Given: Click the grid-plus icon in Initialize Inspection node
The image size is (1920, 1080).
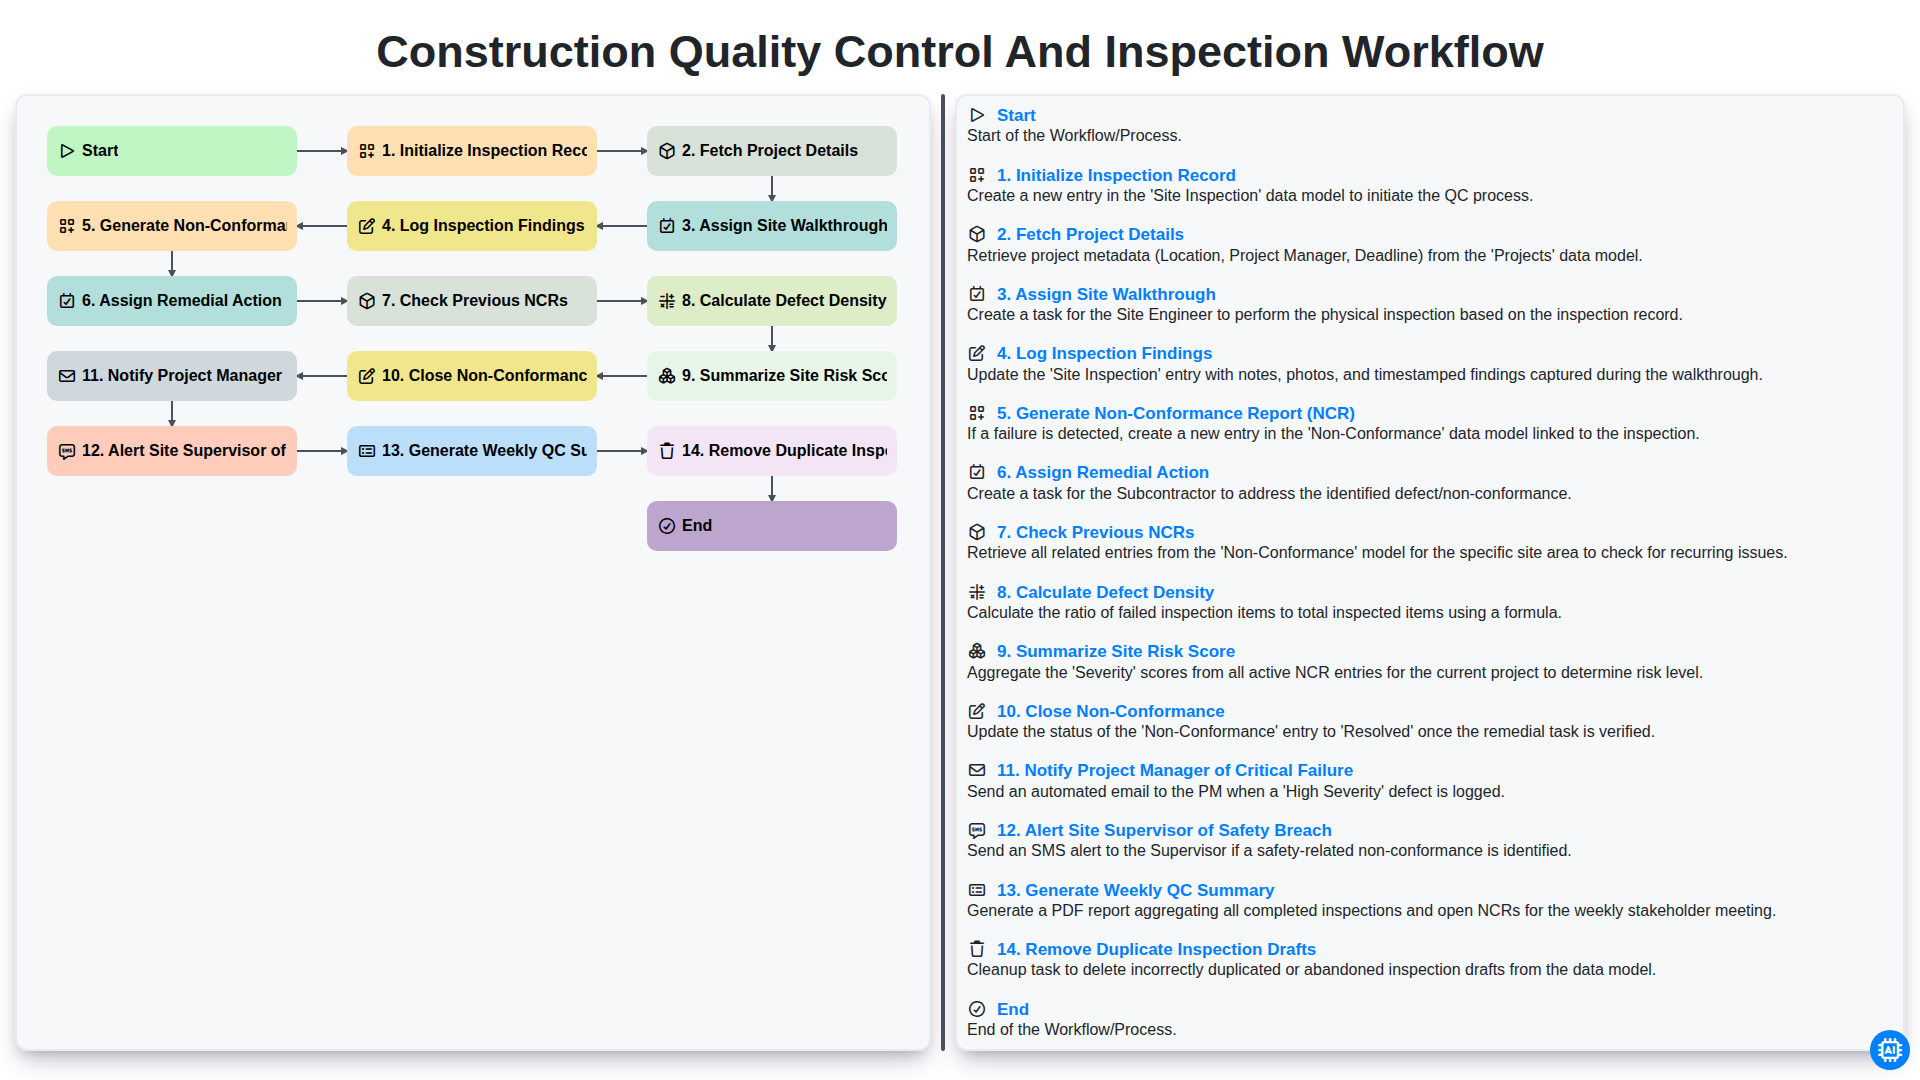Looking at the screenshot, I should 367,151.
